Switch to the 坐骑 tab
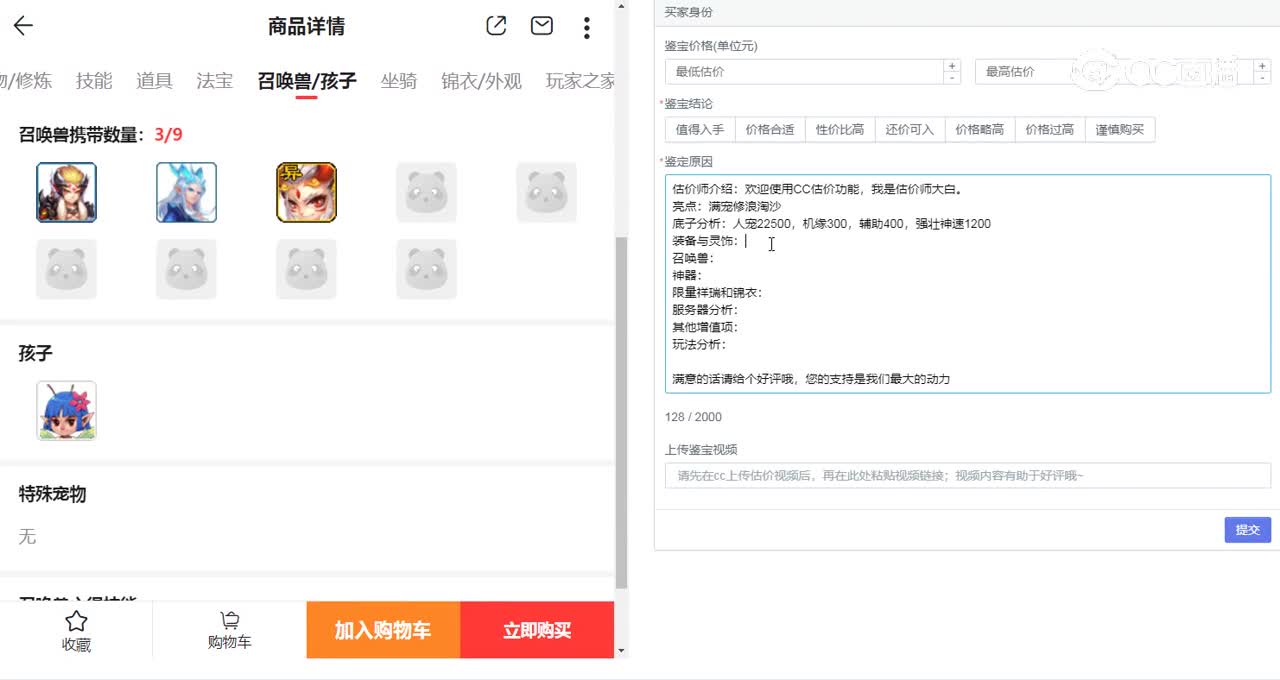1280x680 pixels. click(x=399, y=81)
